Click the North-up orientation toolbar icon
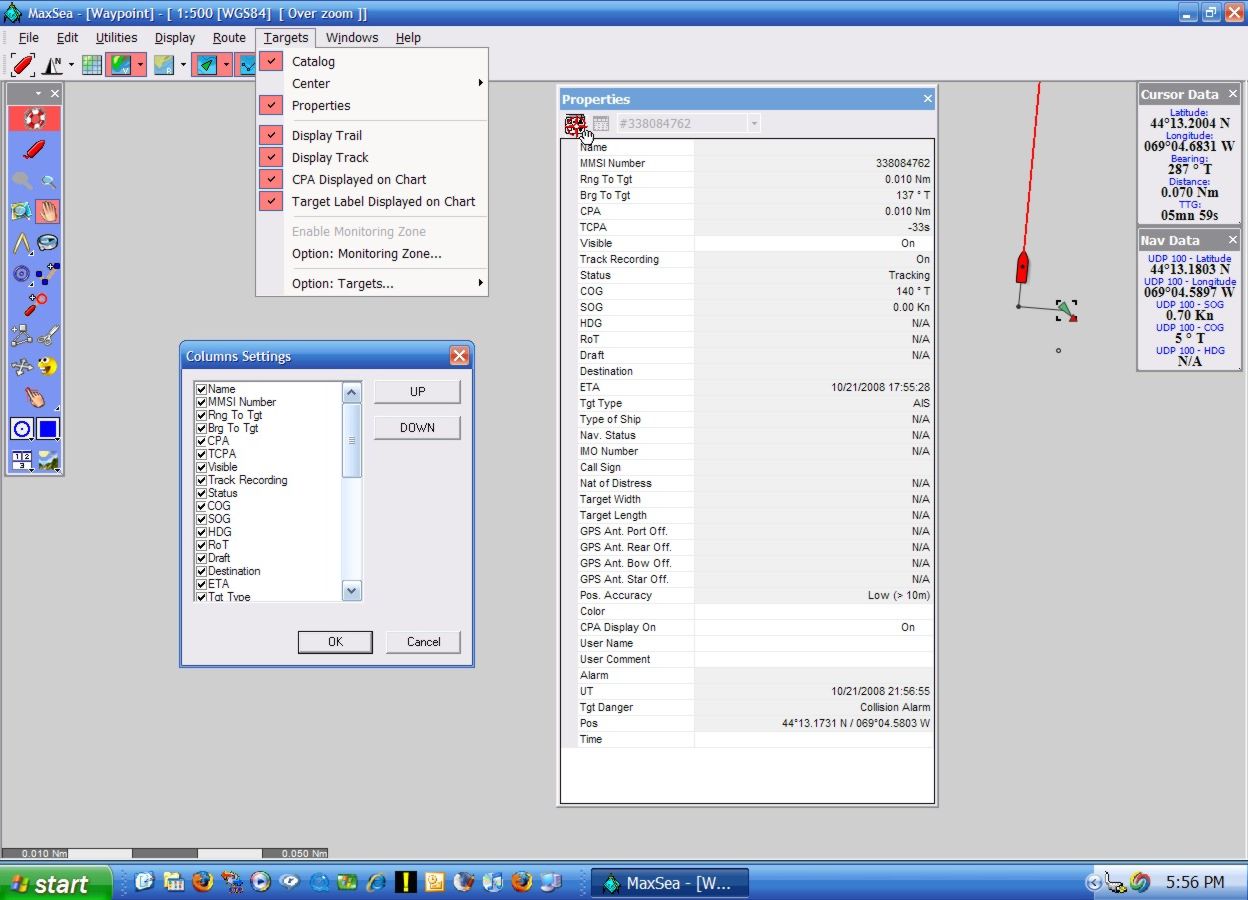Image resolution: width=1248 pixels, height=900 pixels. coord(52,65)
